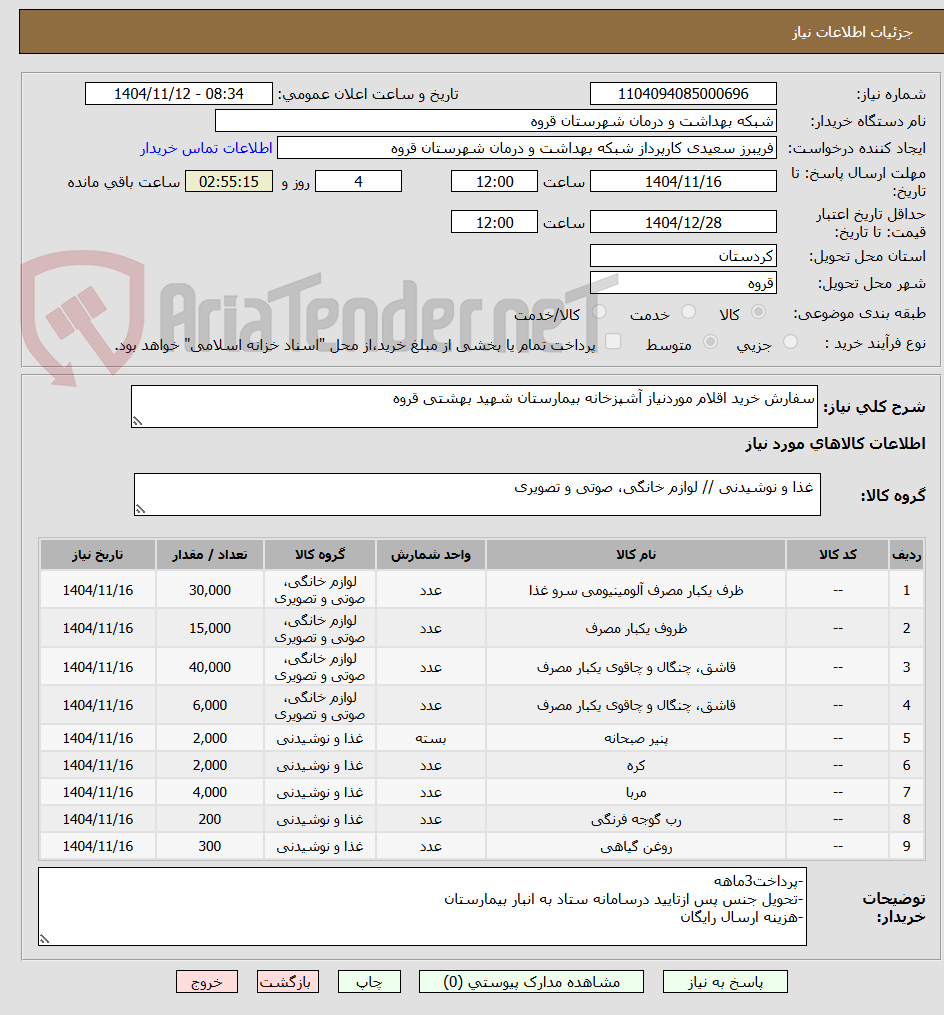Click the buyer organization name field
The image size is (944, 1015).
tap(496, 121)
